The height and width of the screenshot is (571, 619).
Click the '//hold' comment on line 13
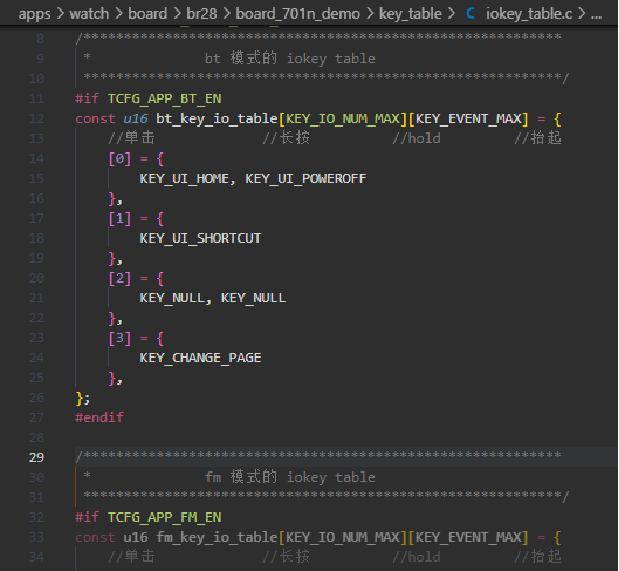click(416, 138)
